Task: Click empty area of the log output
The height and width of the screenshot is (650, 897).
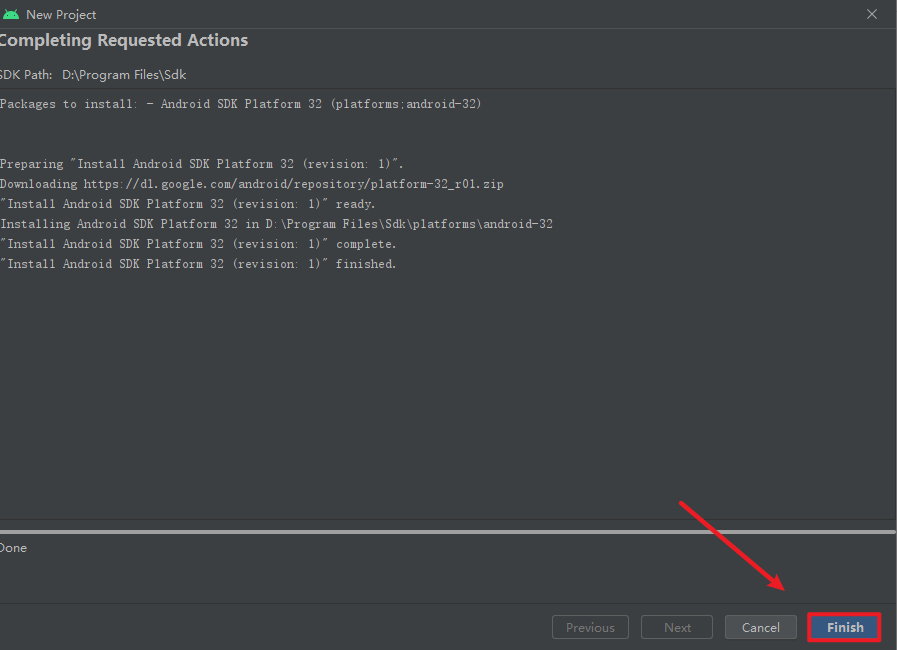Action: coord(450,400)
